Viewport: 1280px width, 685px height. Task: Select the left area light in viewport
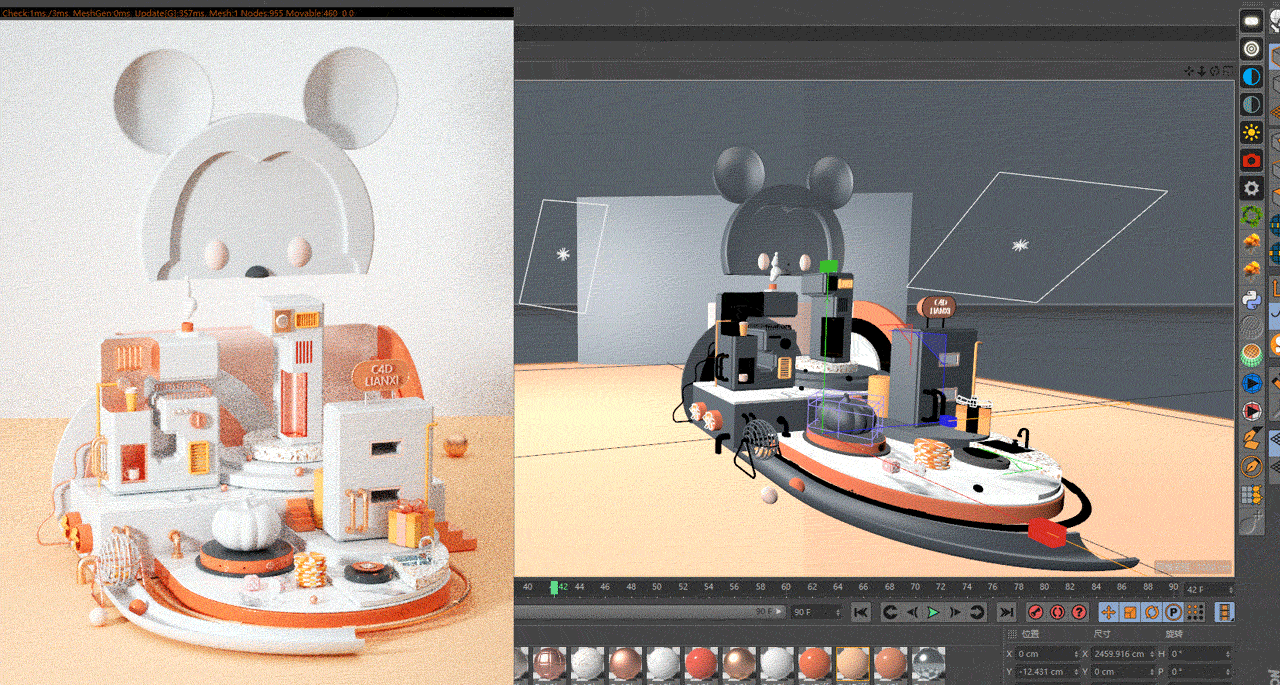click(563, 254)
